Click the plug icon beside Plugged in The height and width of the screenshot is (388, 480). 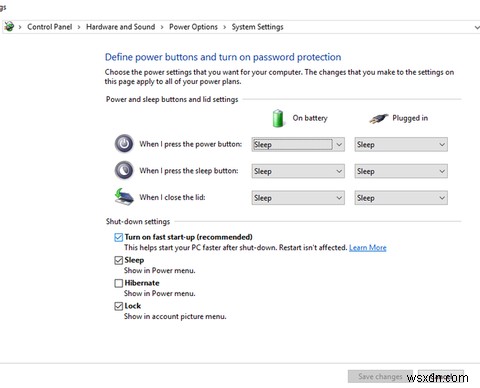click(x=379, y=118)
